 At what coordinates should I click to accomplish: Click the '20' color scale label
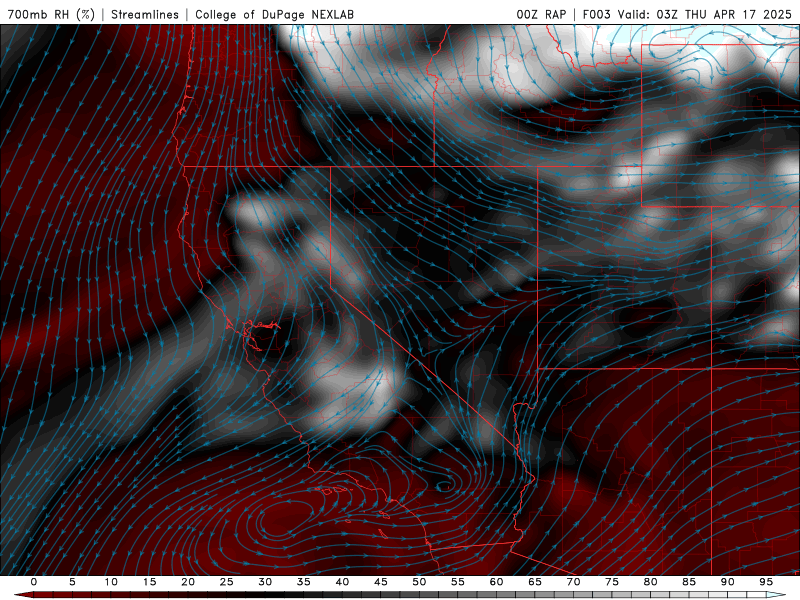(x=188, y=582)
